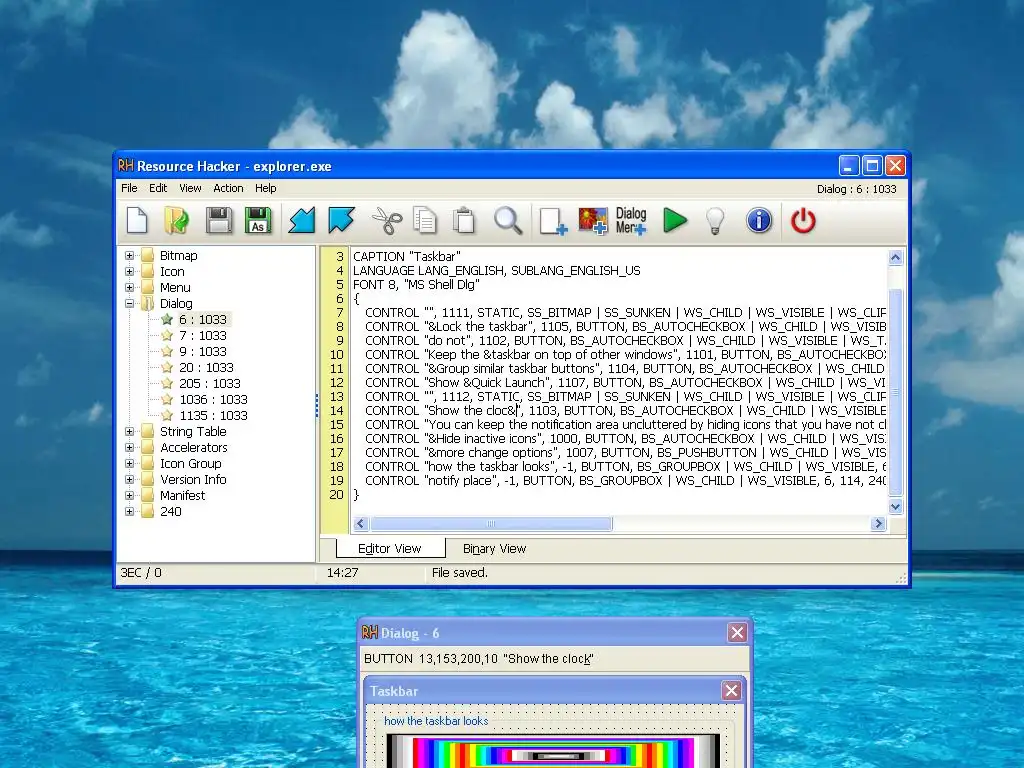Select dialog resource 205 : 1033
Screen dimensions: 1024x768
pos(210,383)
